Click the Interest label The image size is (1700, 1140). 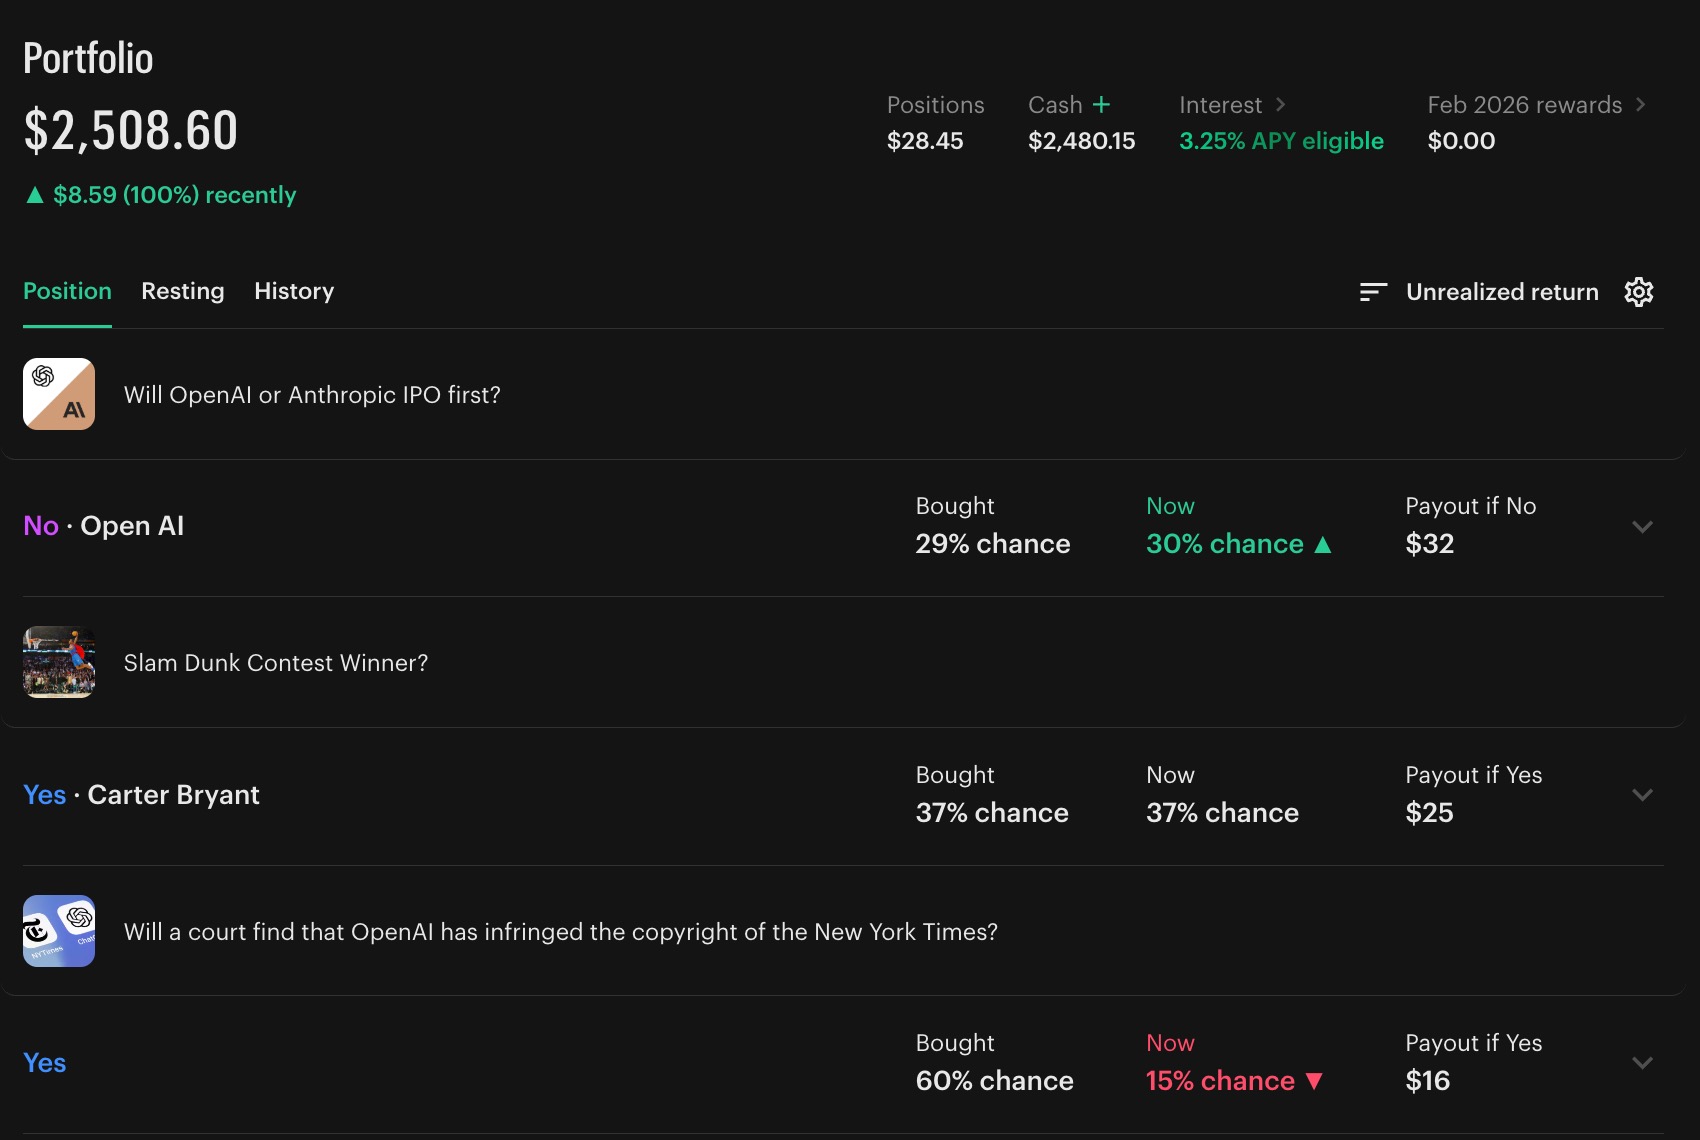[x=1220, y=105]
